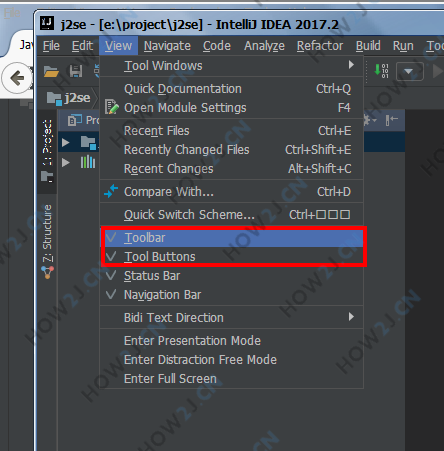Close the open View menu

coord(118,46)
